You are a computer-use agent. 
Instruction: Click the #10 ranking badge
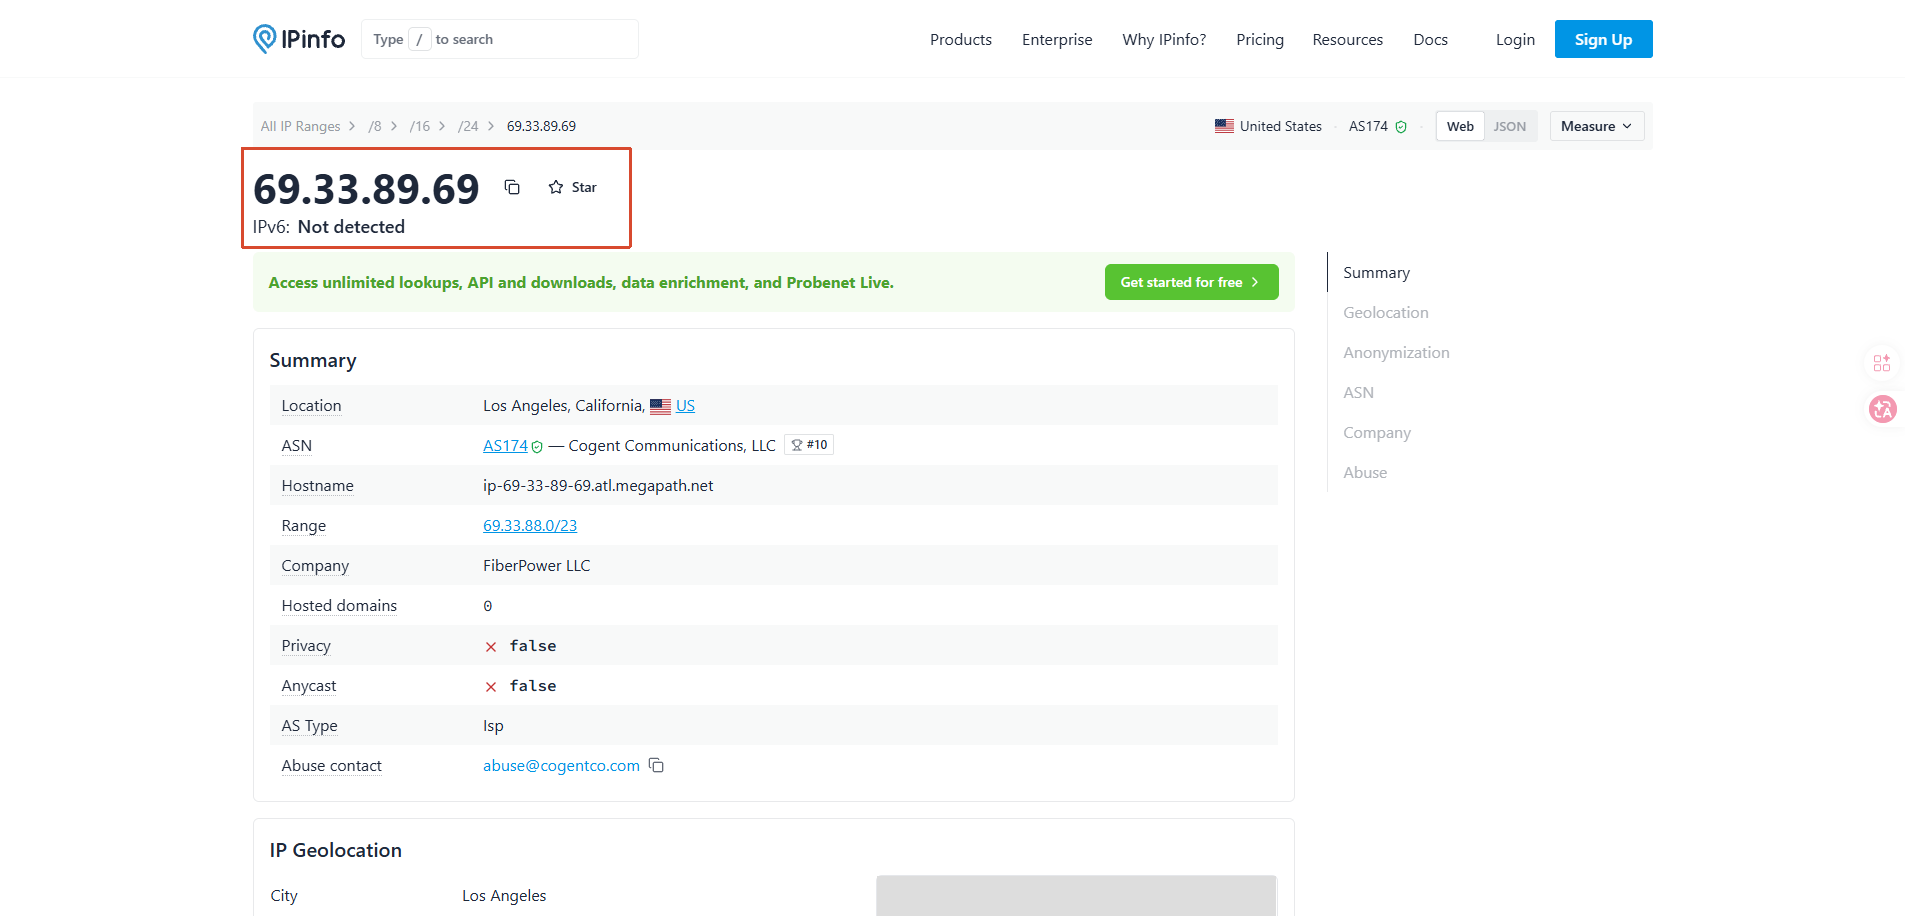click(x=809, y=445)
